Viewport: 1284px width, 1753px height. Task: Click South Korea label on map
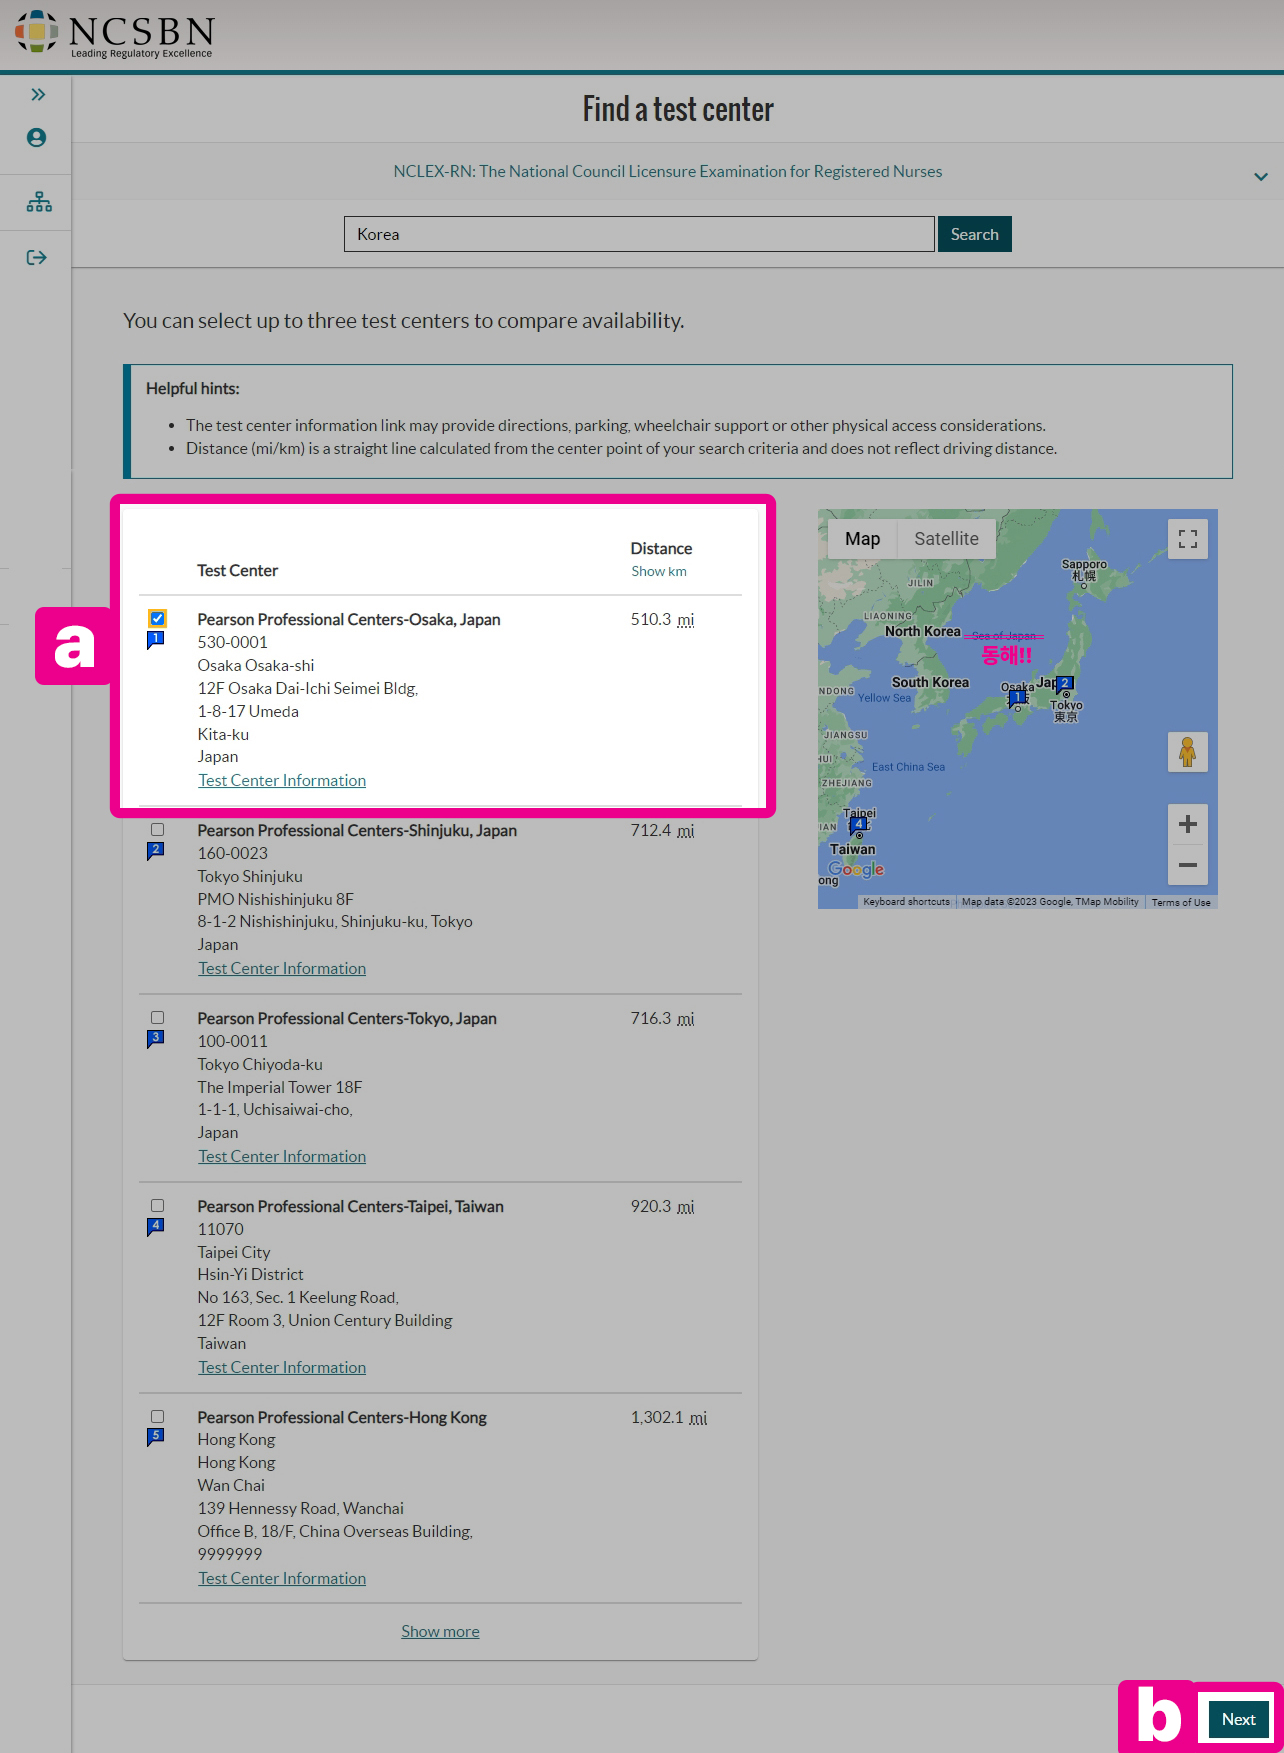point(930,682)
